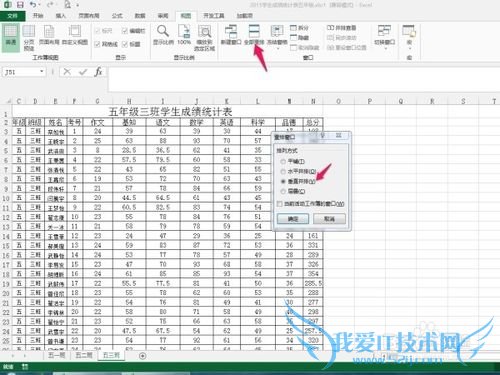Click 切换窗口 switch windows icon
Image resolution: width=500 pixels, height=375 pixels.
pyautogui.click(x=384, y=32)
